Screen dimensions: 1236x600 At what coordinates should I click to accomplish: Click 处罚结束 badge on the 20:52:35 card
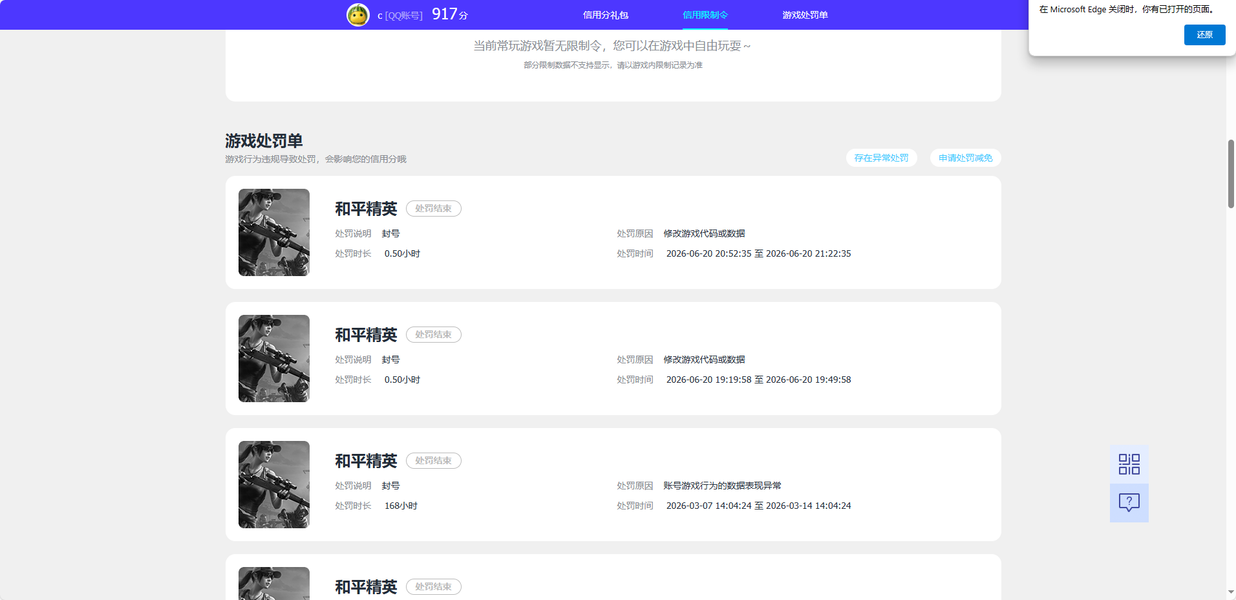[434, 209]
